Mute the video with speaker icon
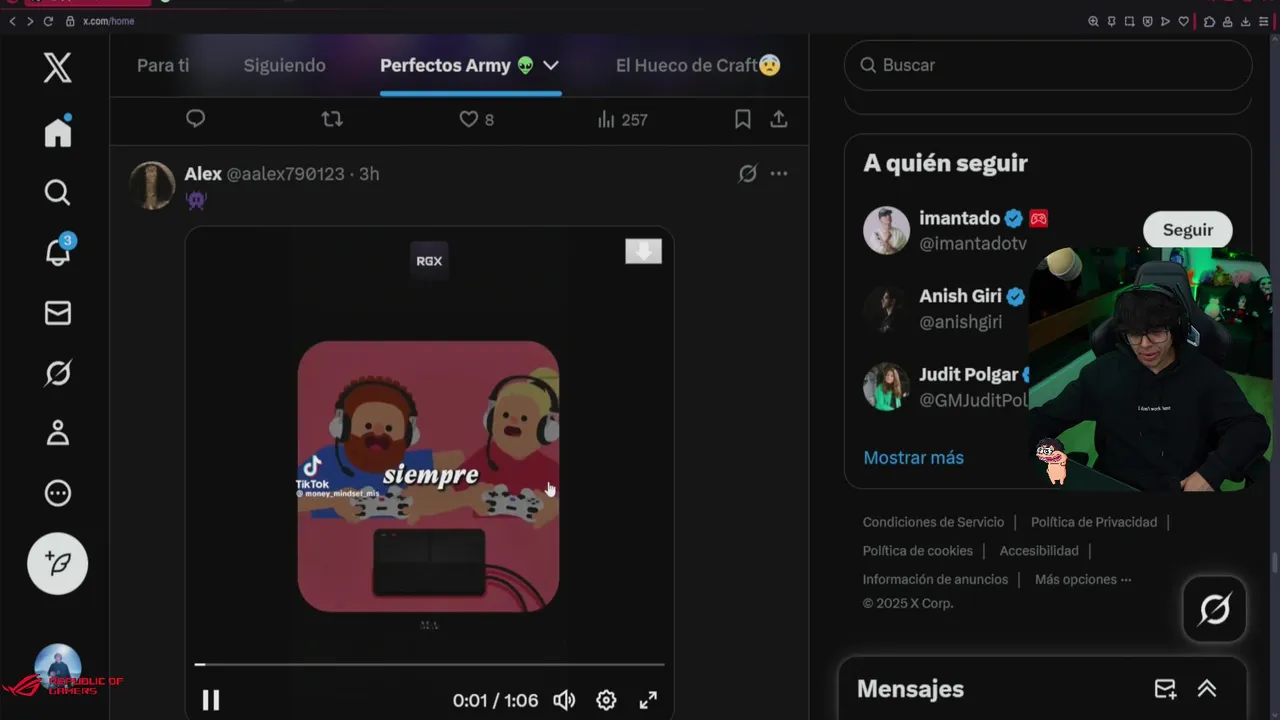The width and height of the screenshot is (1280, 720). 564,700
